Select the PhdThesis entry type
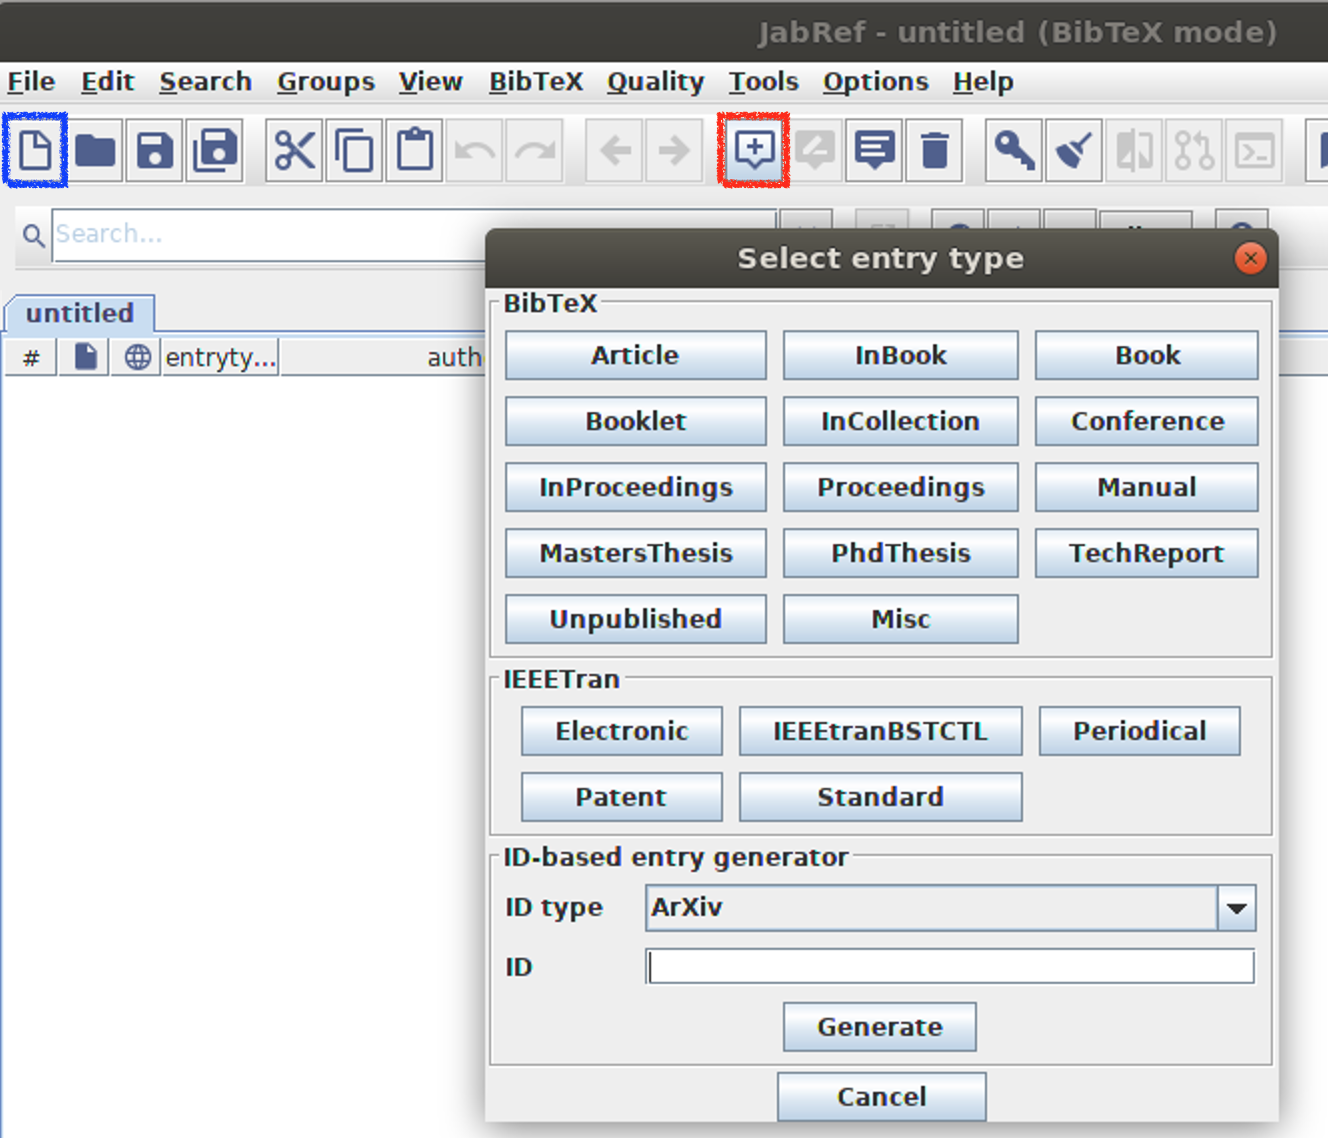This screenshot has width=1328, height=1138. pyautogui.click(x=901, y=553)
